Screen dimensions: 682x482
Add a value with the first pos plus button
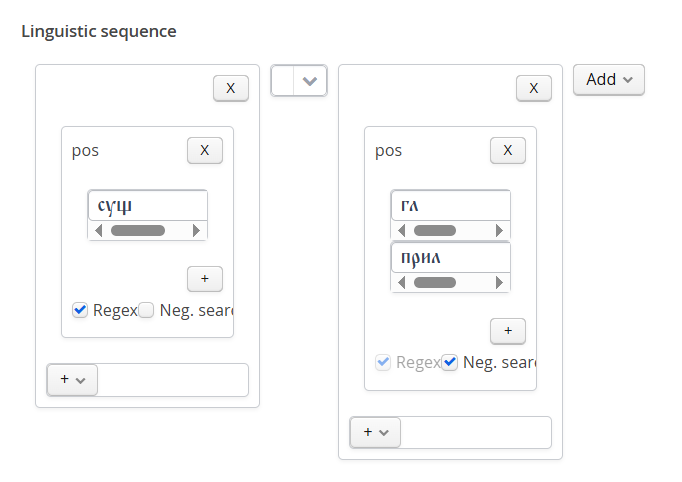205,278
